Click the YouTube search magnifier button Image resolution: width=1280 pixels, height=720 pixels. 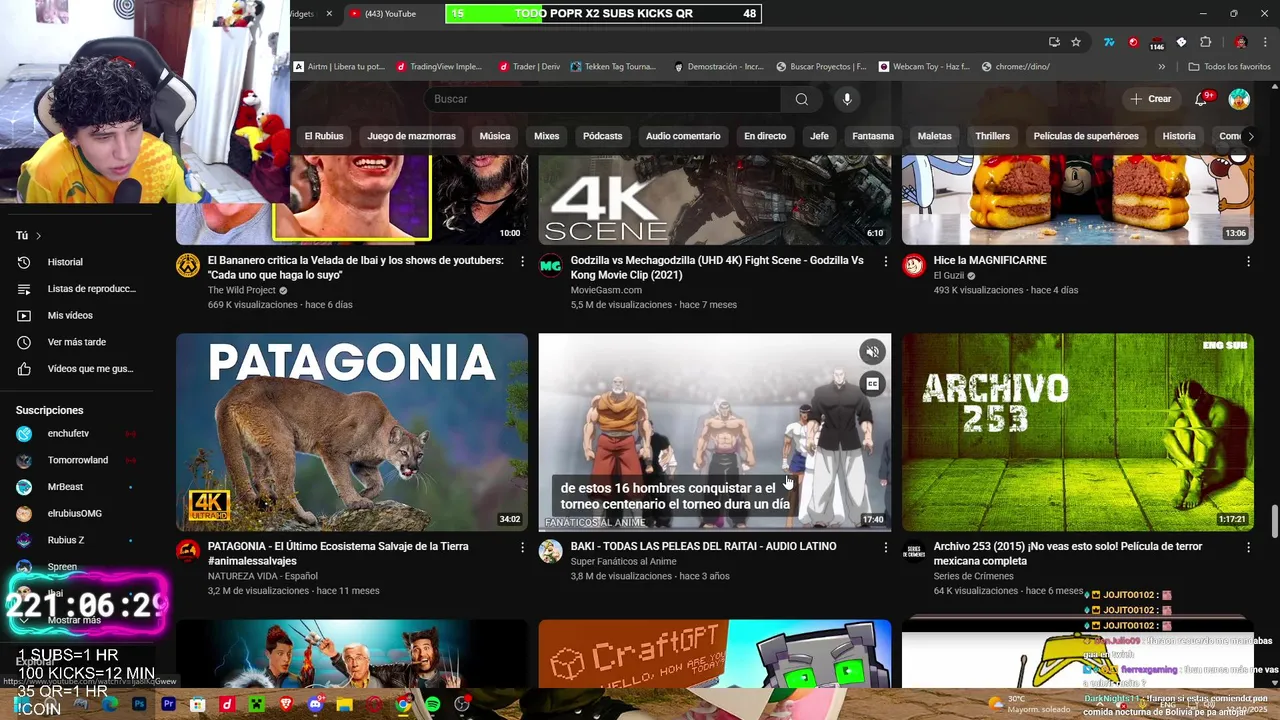pos(801,99)
